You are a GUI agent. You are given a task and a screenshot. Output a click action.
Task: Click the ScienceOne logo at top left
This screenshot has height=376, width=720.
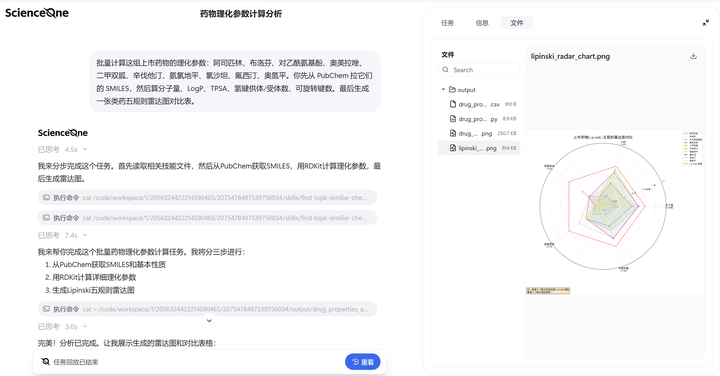point(37,13)
